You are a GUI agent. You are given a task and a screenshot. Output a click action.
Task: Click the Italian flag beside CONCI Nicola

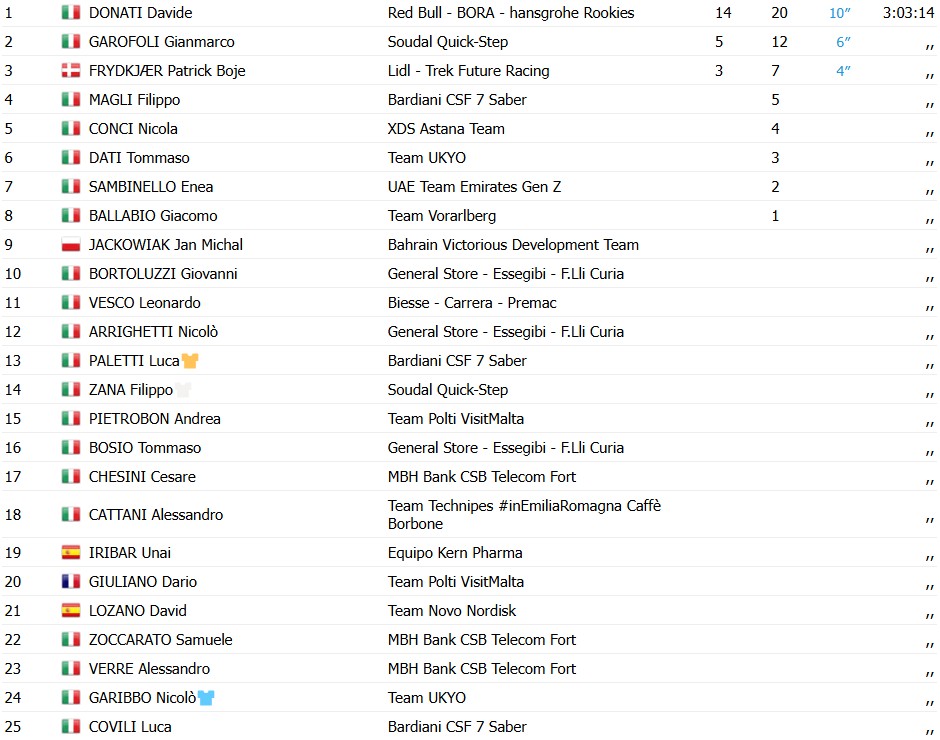click(x=71, y=128)
